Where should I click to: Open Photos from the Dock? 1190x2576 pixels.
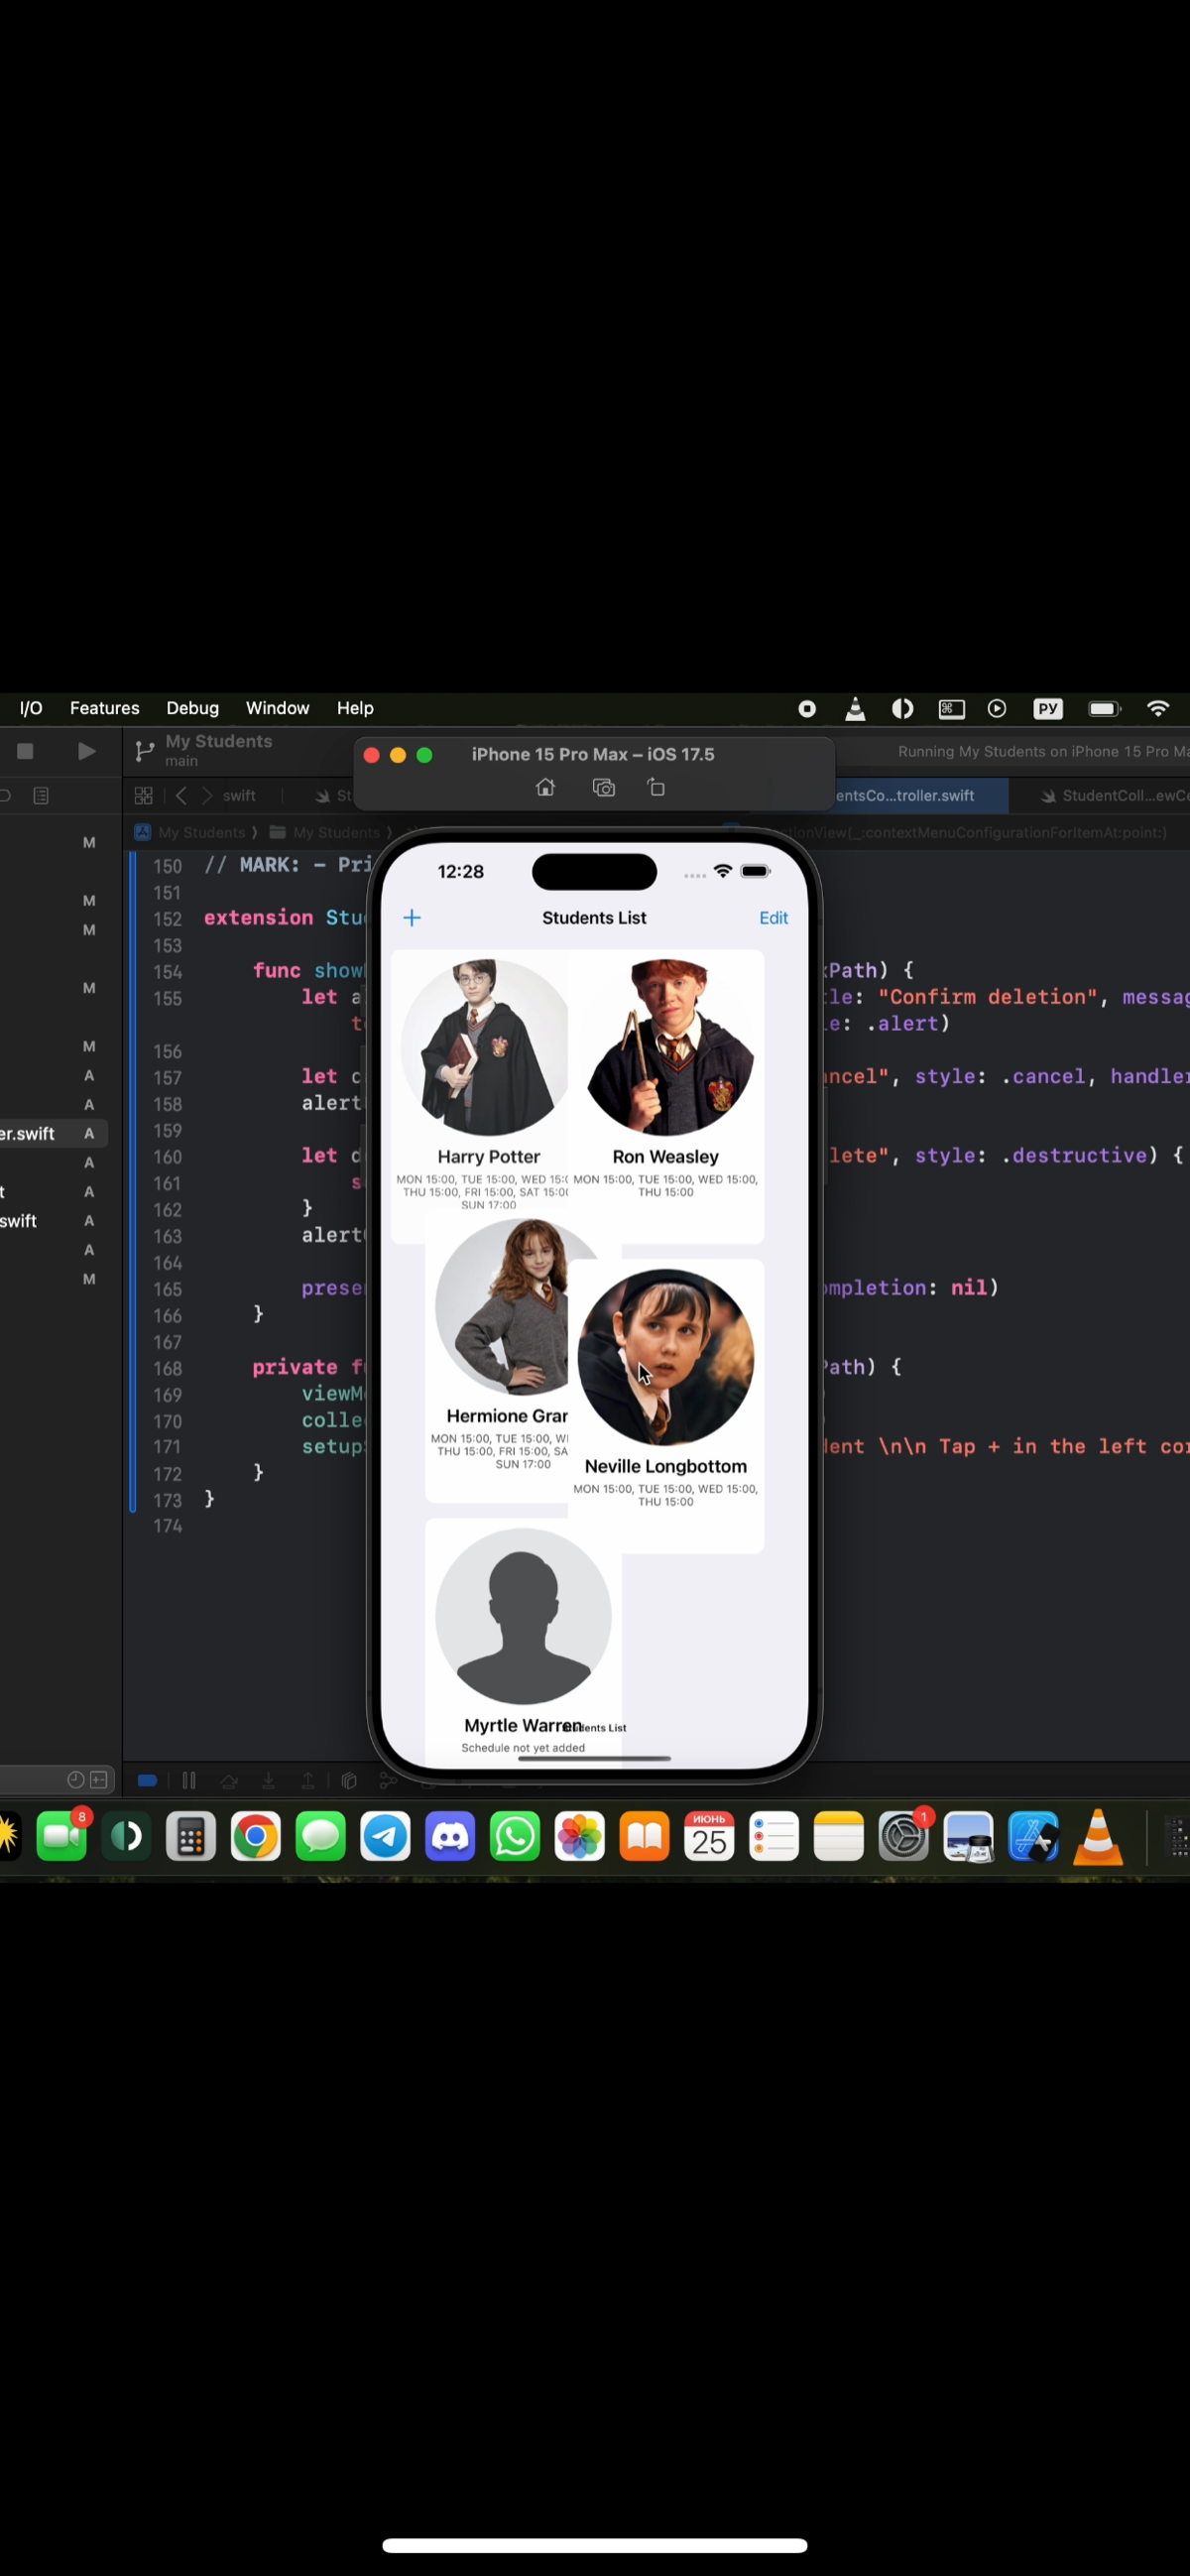point(580,1836)
